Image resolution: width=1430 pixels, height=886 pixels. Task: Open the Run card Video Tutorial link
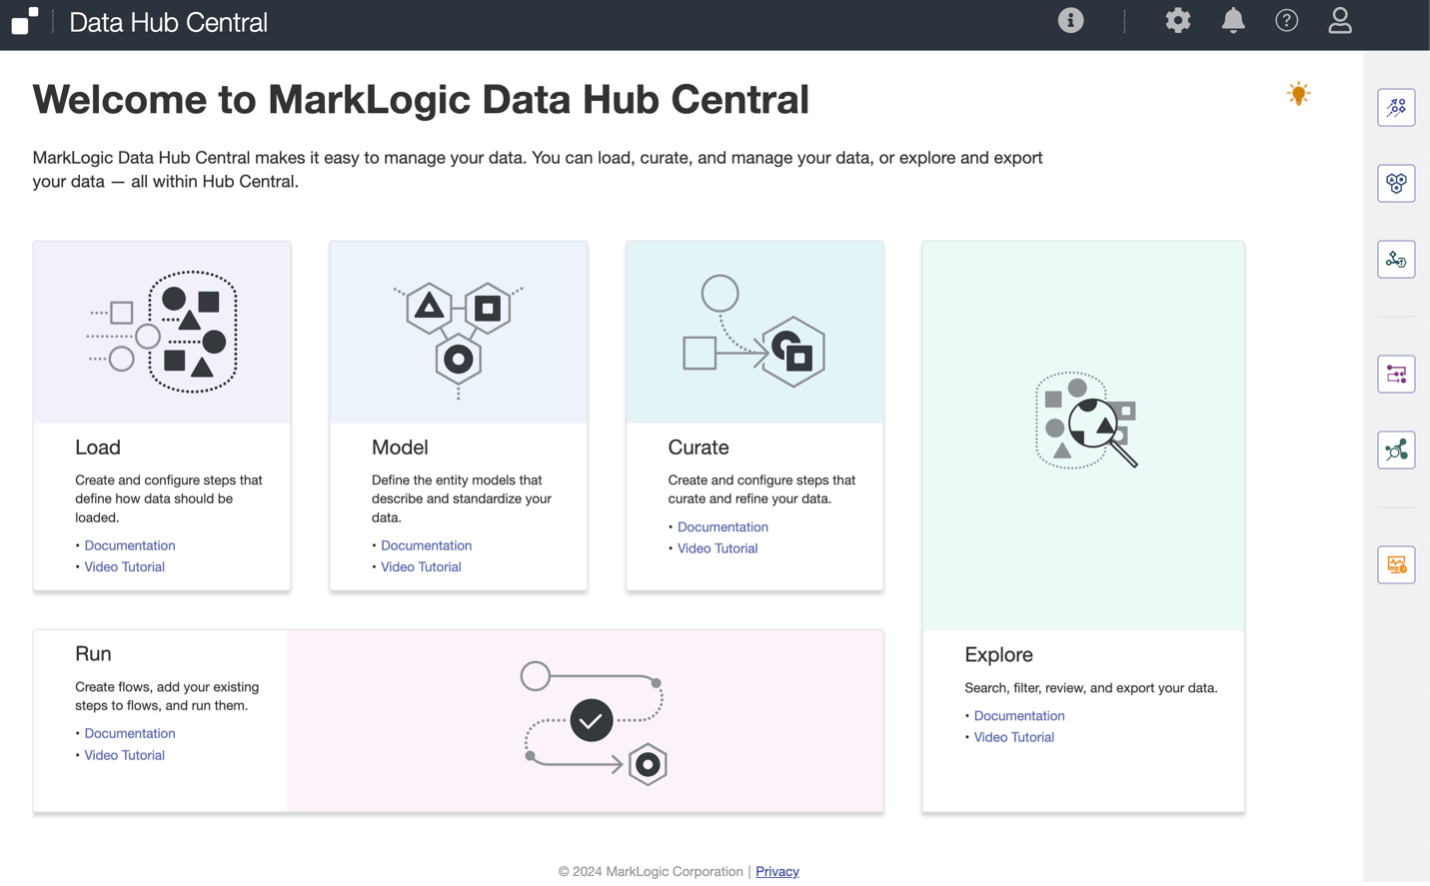tap(124, 755)
